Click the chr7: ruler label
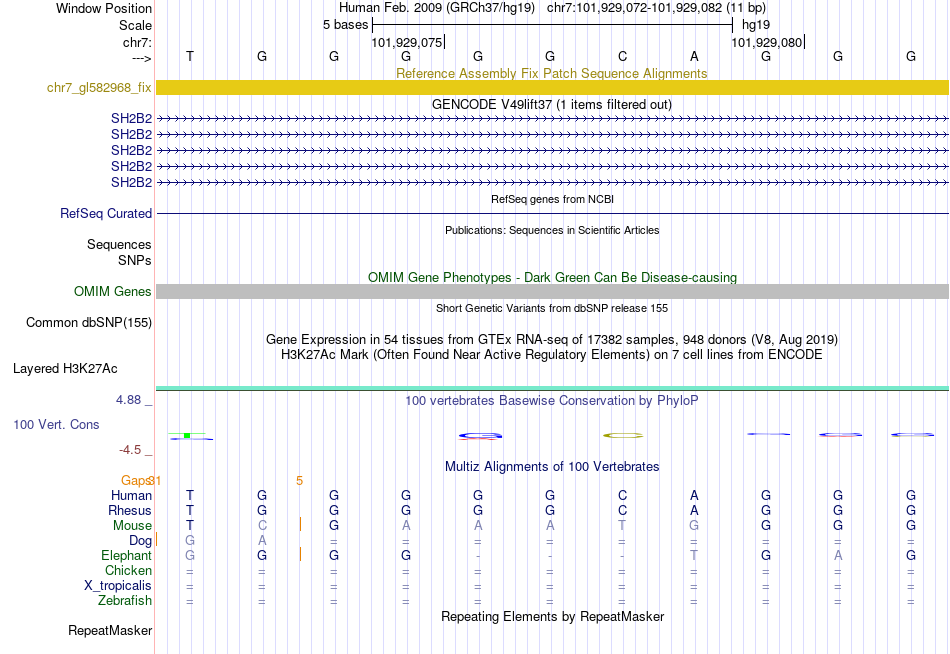Screen dimensions: 950x654 point(137,42)
